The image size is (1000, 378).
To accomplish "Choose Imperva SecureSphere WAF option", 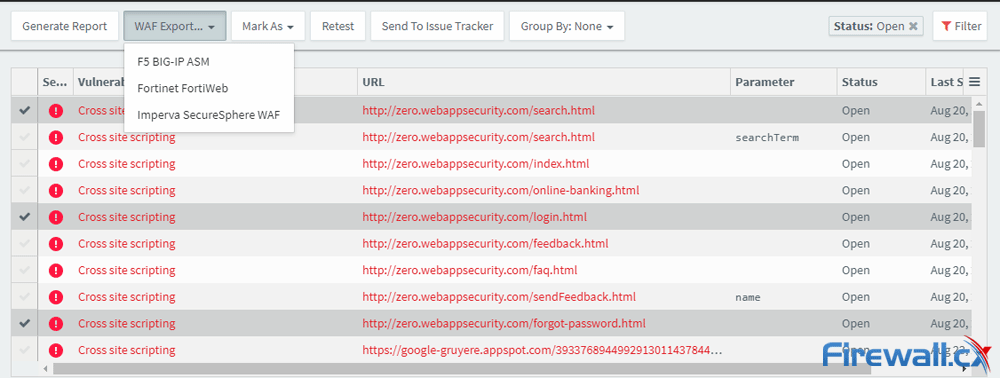I will (x=209, y=115).
